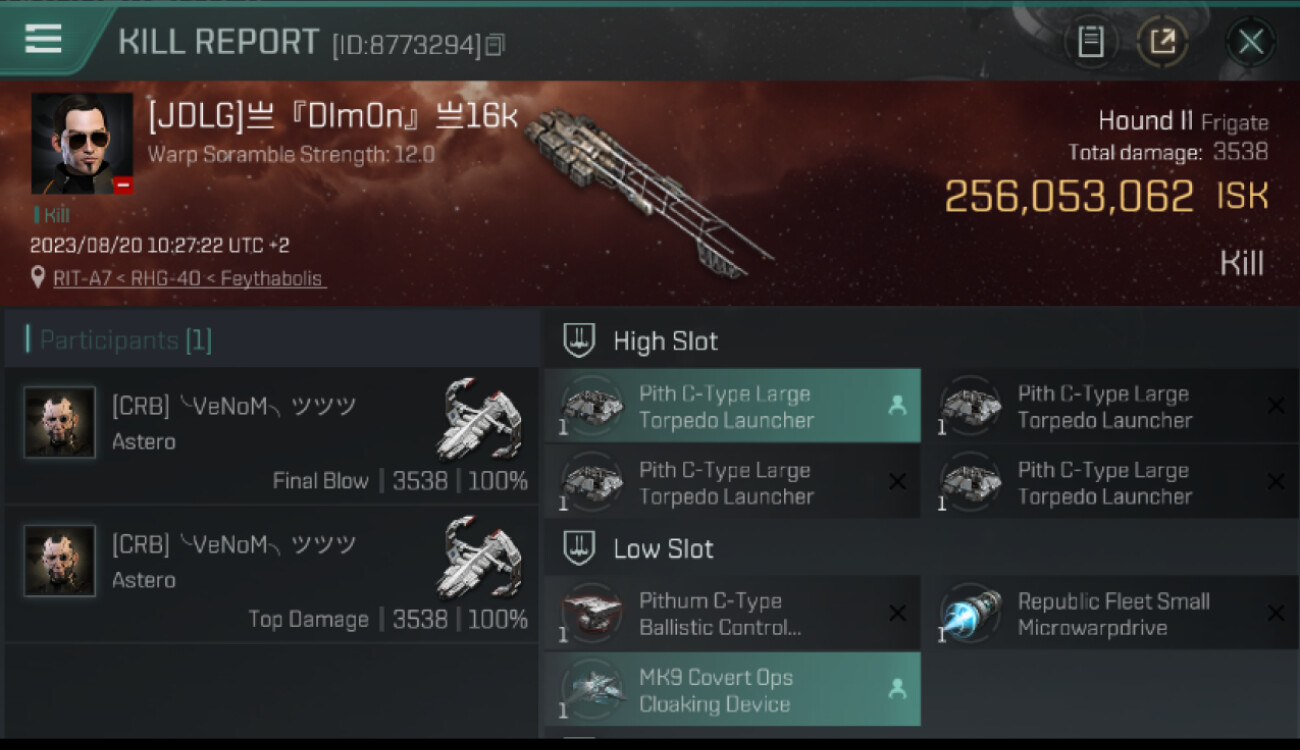Copy the kill report ID icon
1300x750 pixels.
pos(495,44)
